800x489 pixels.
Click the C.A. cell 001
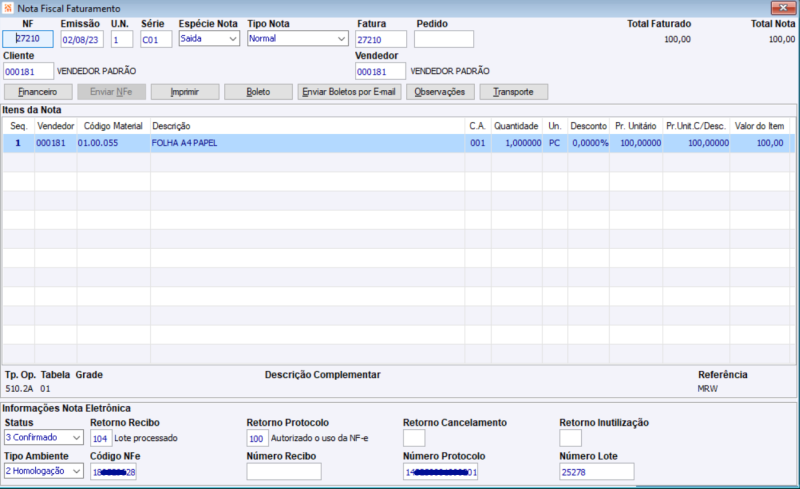pyautogui.click(x=478, y=143)
